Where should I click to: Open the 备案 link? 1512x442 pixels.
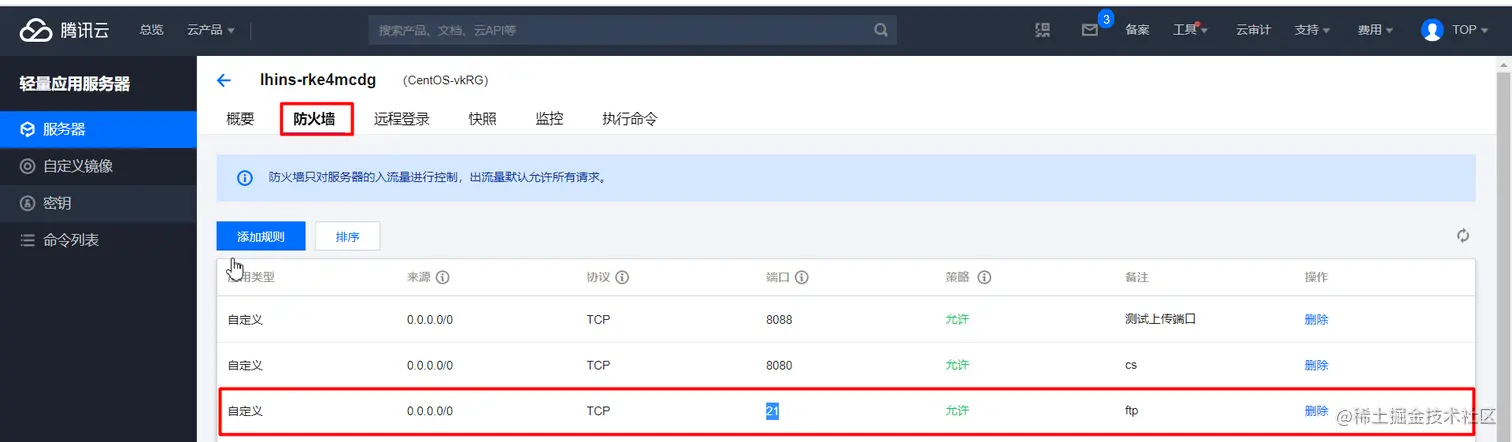pos(1137,30)
